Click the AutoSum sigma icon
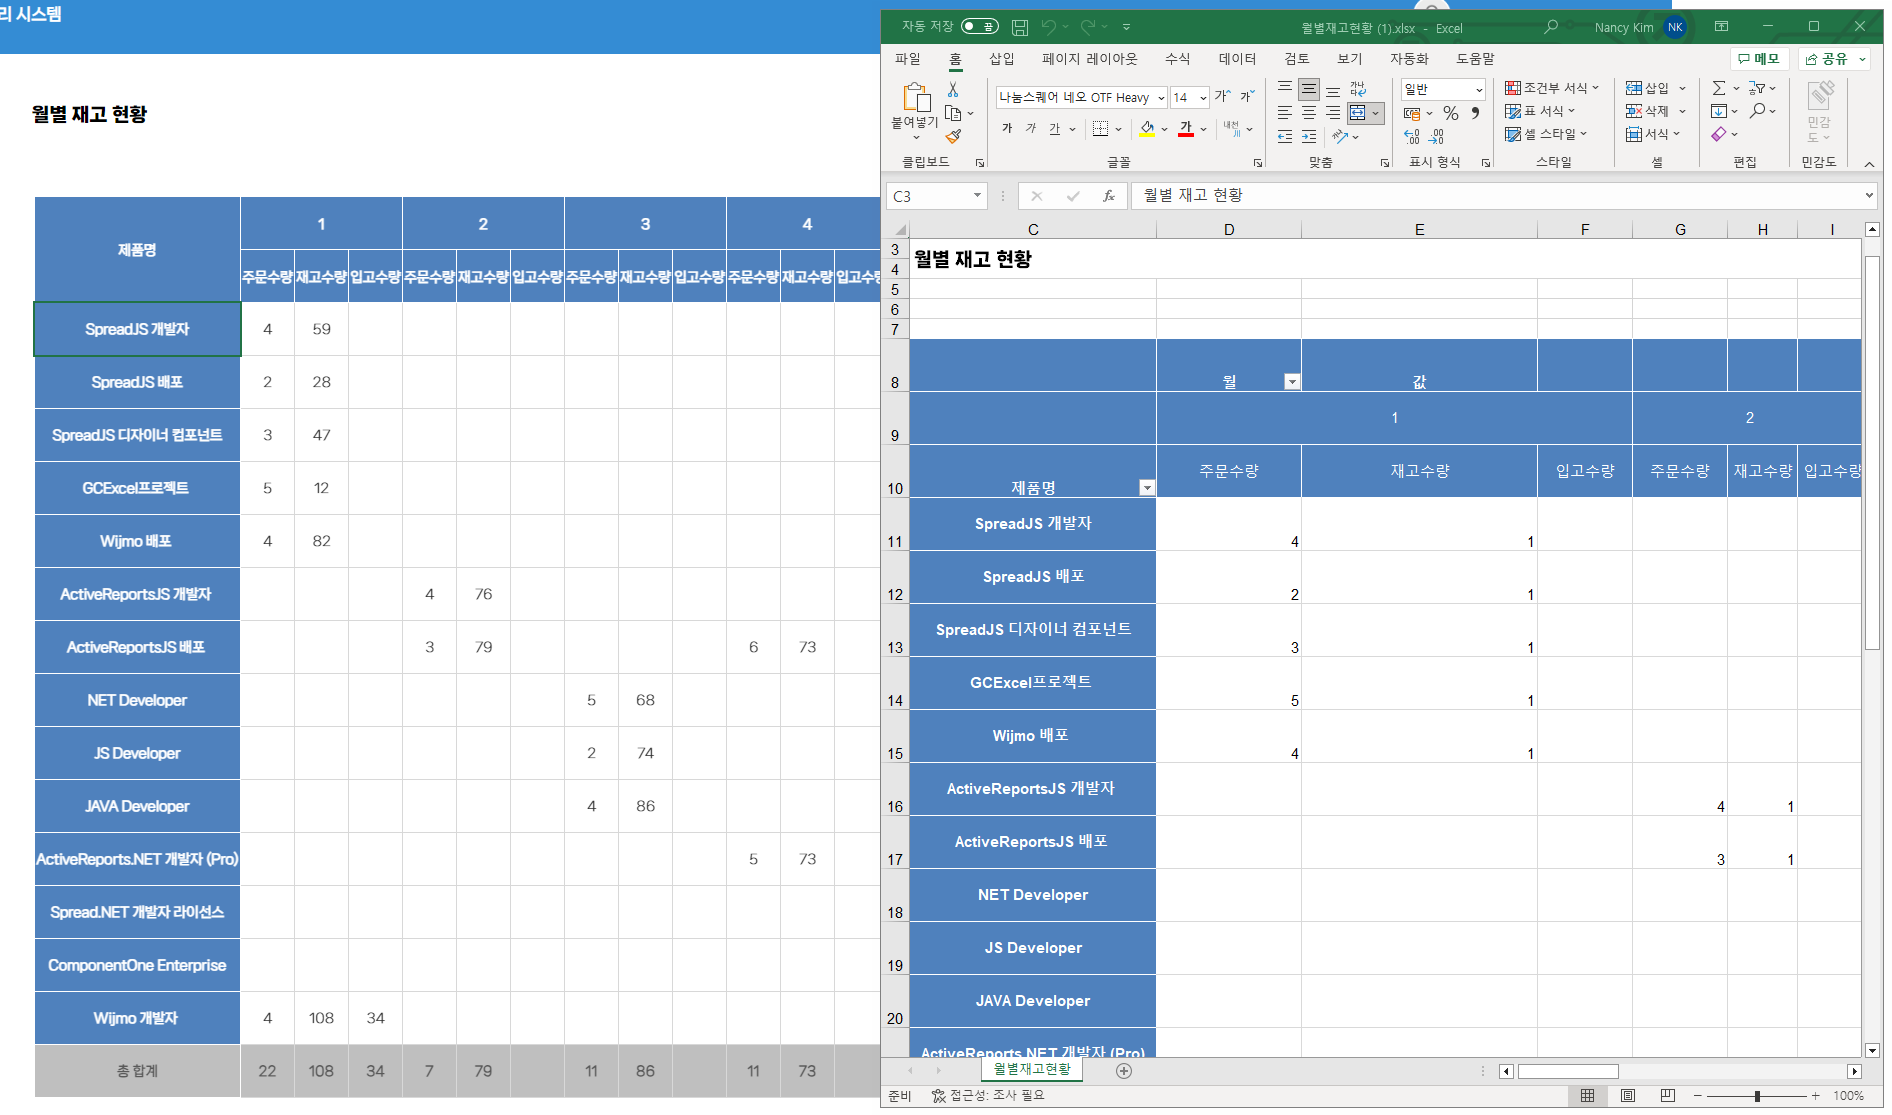The image size is (1892, 1115). point(1718,88)
